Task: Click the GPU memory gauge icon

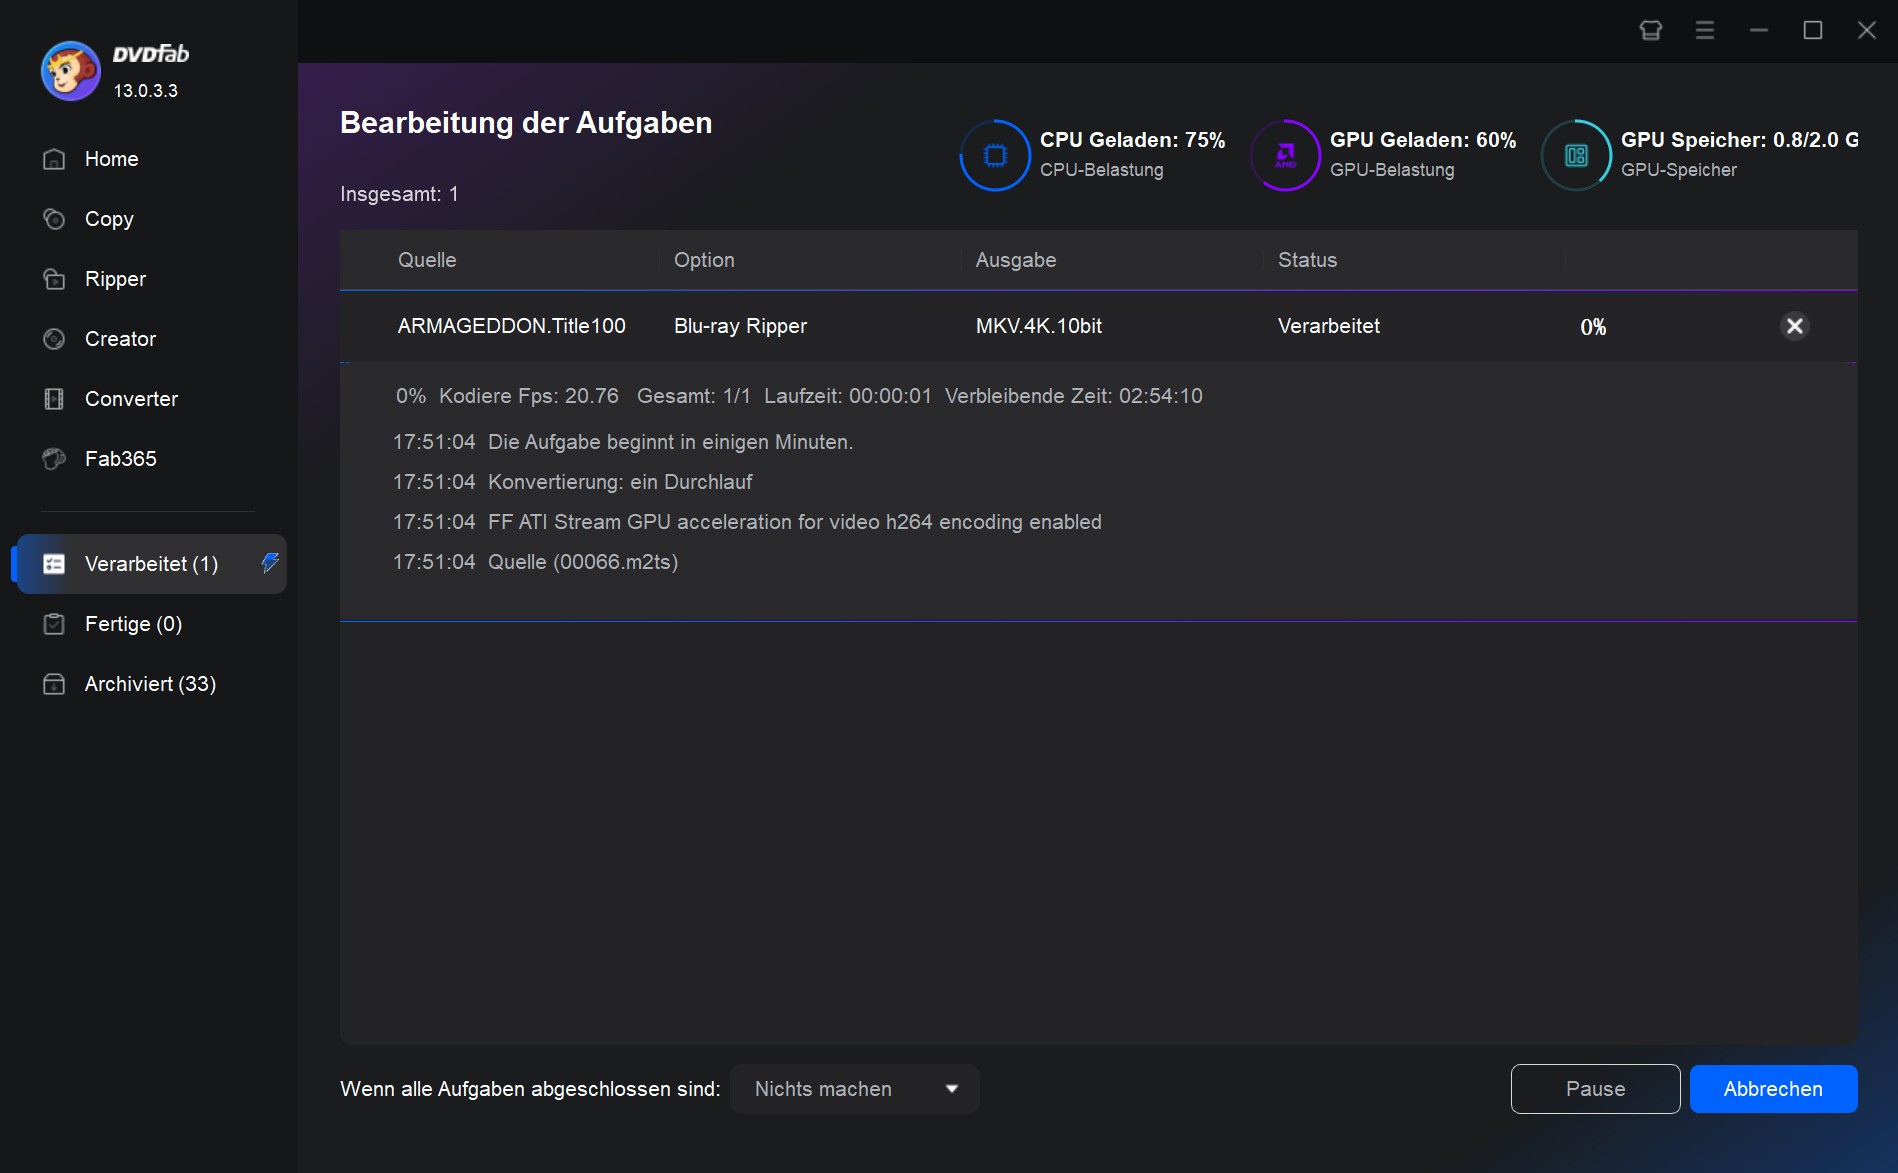Action: (x=1576, y=155)
